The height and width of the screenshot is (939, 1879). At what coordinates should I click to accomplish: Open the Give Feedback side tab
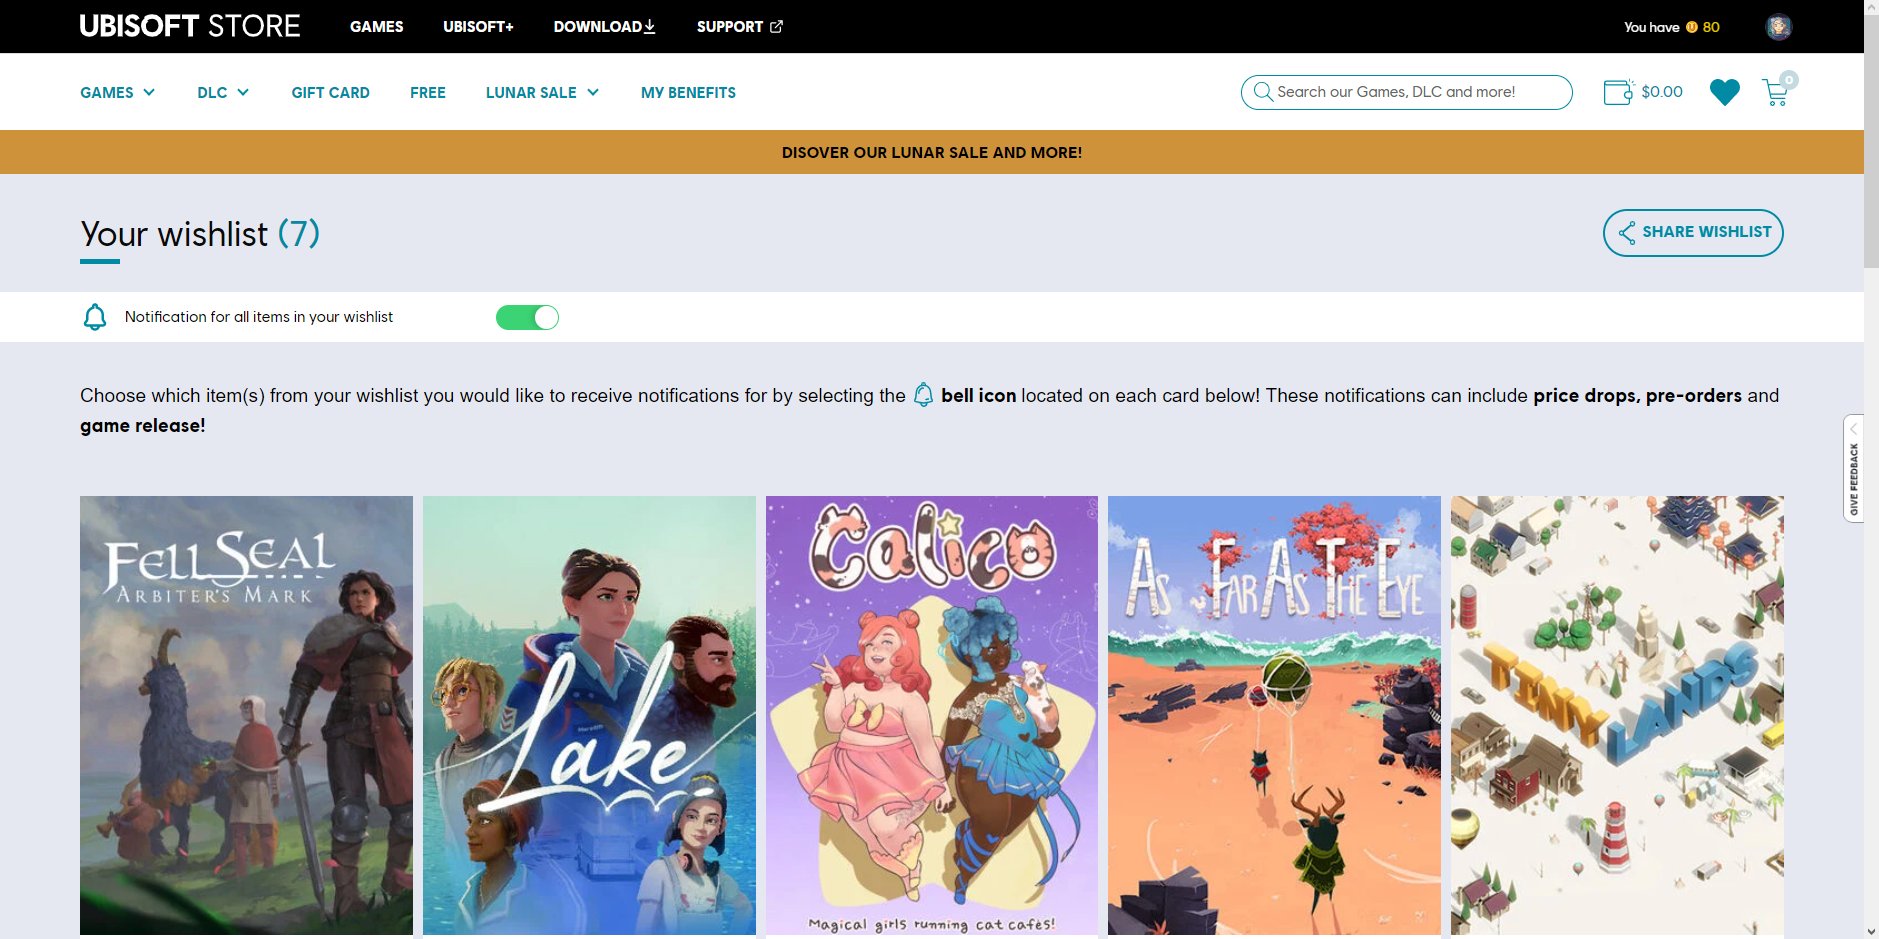coord(1853,468)
